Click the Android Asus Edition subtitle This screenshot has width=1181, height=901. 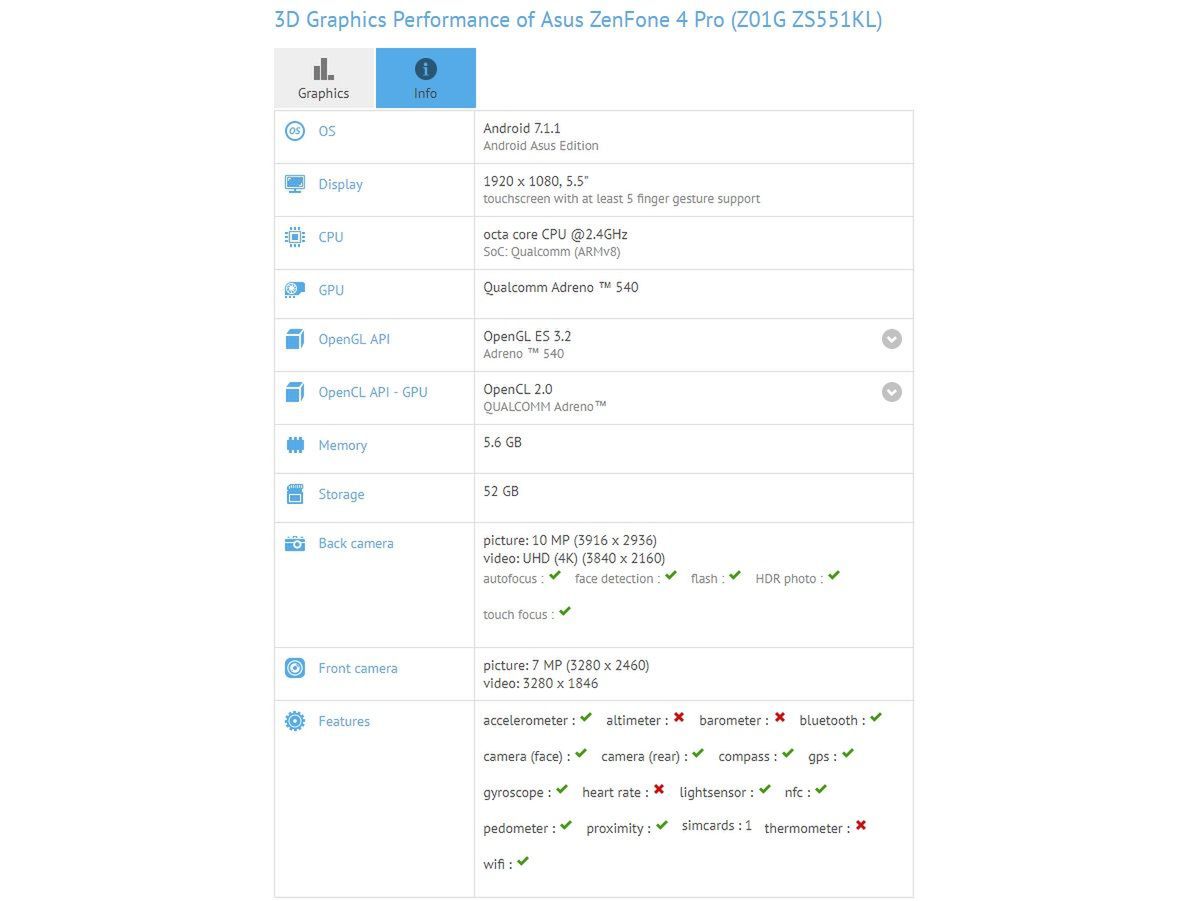click(x=541, y=145)
